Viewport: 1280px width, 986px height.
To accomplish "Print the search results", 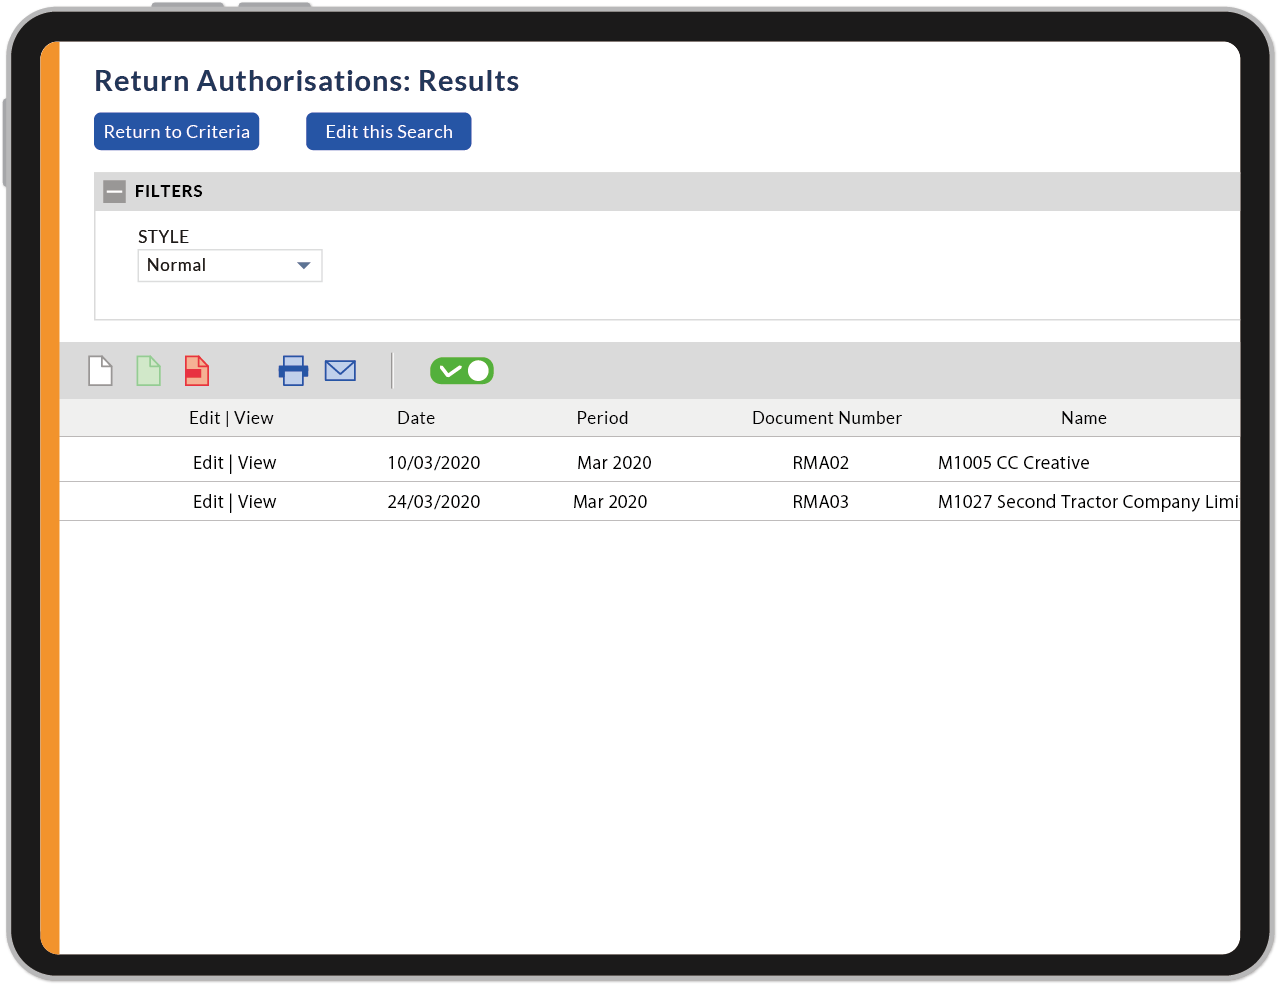I will coord(293,371).
